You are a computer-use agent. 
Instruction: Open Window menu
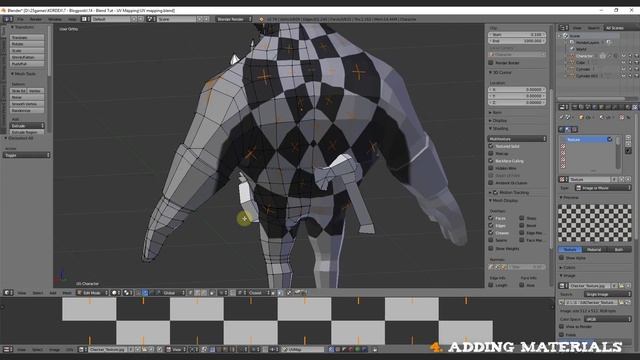(55, 19)
